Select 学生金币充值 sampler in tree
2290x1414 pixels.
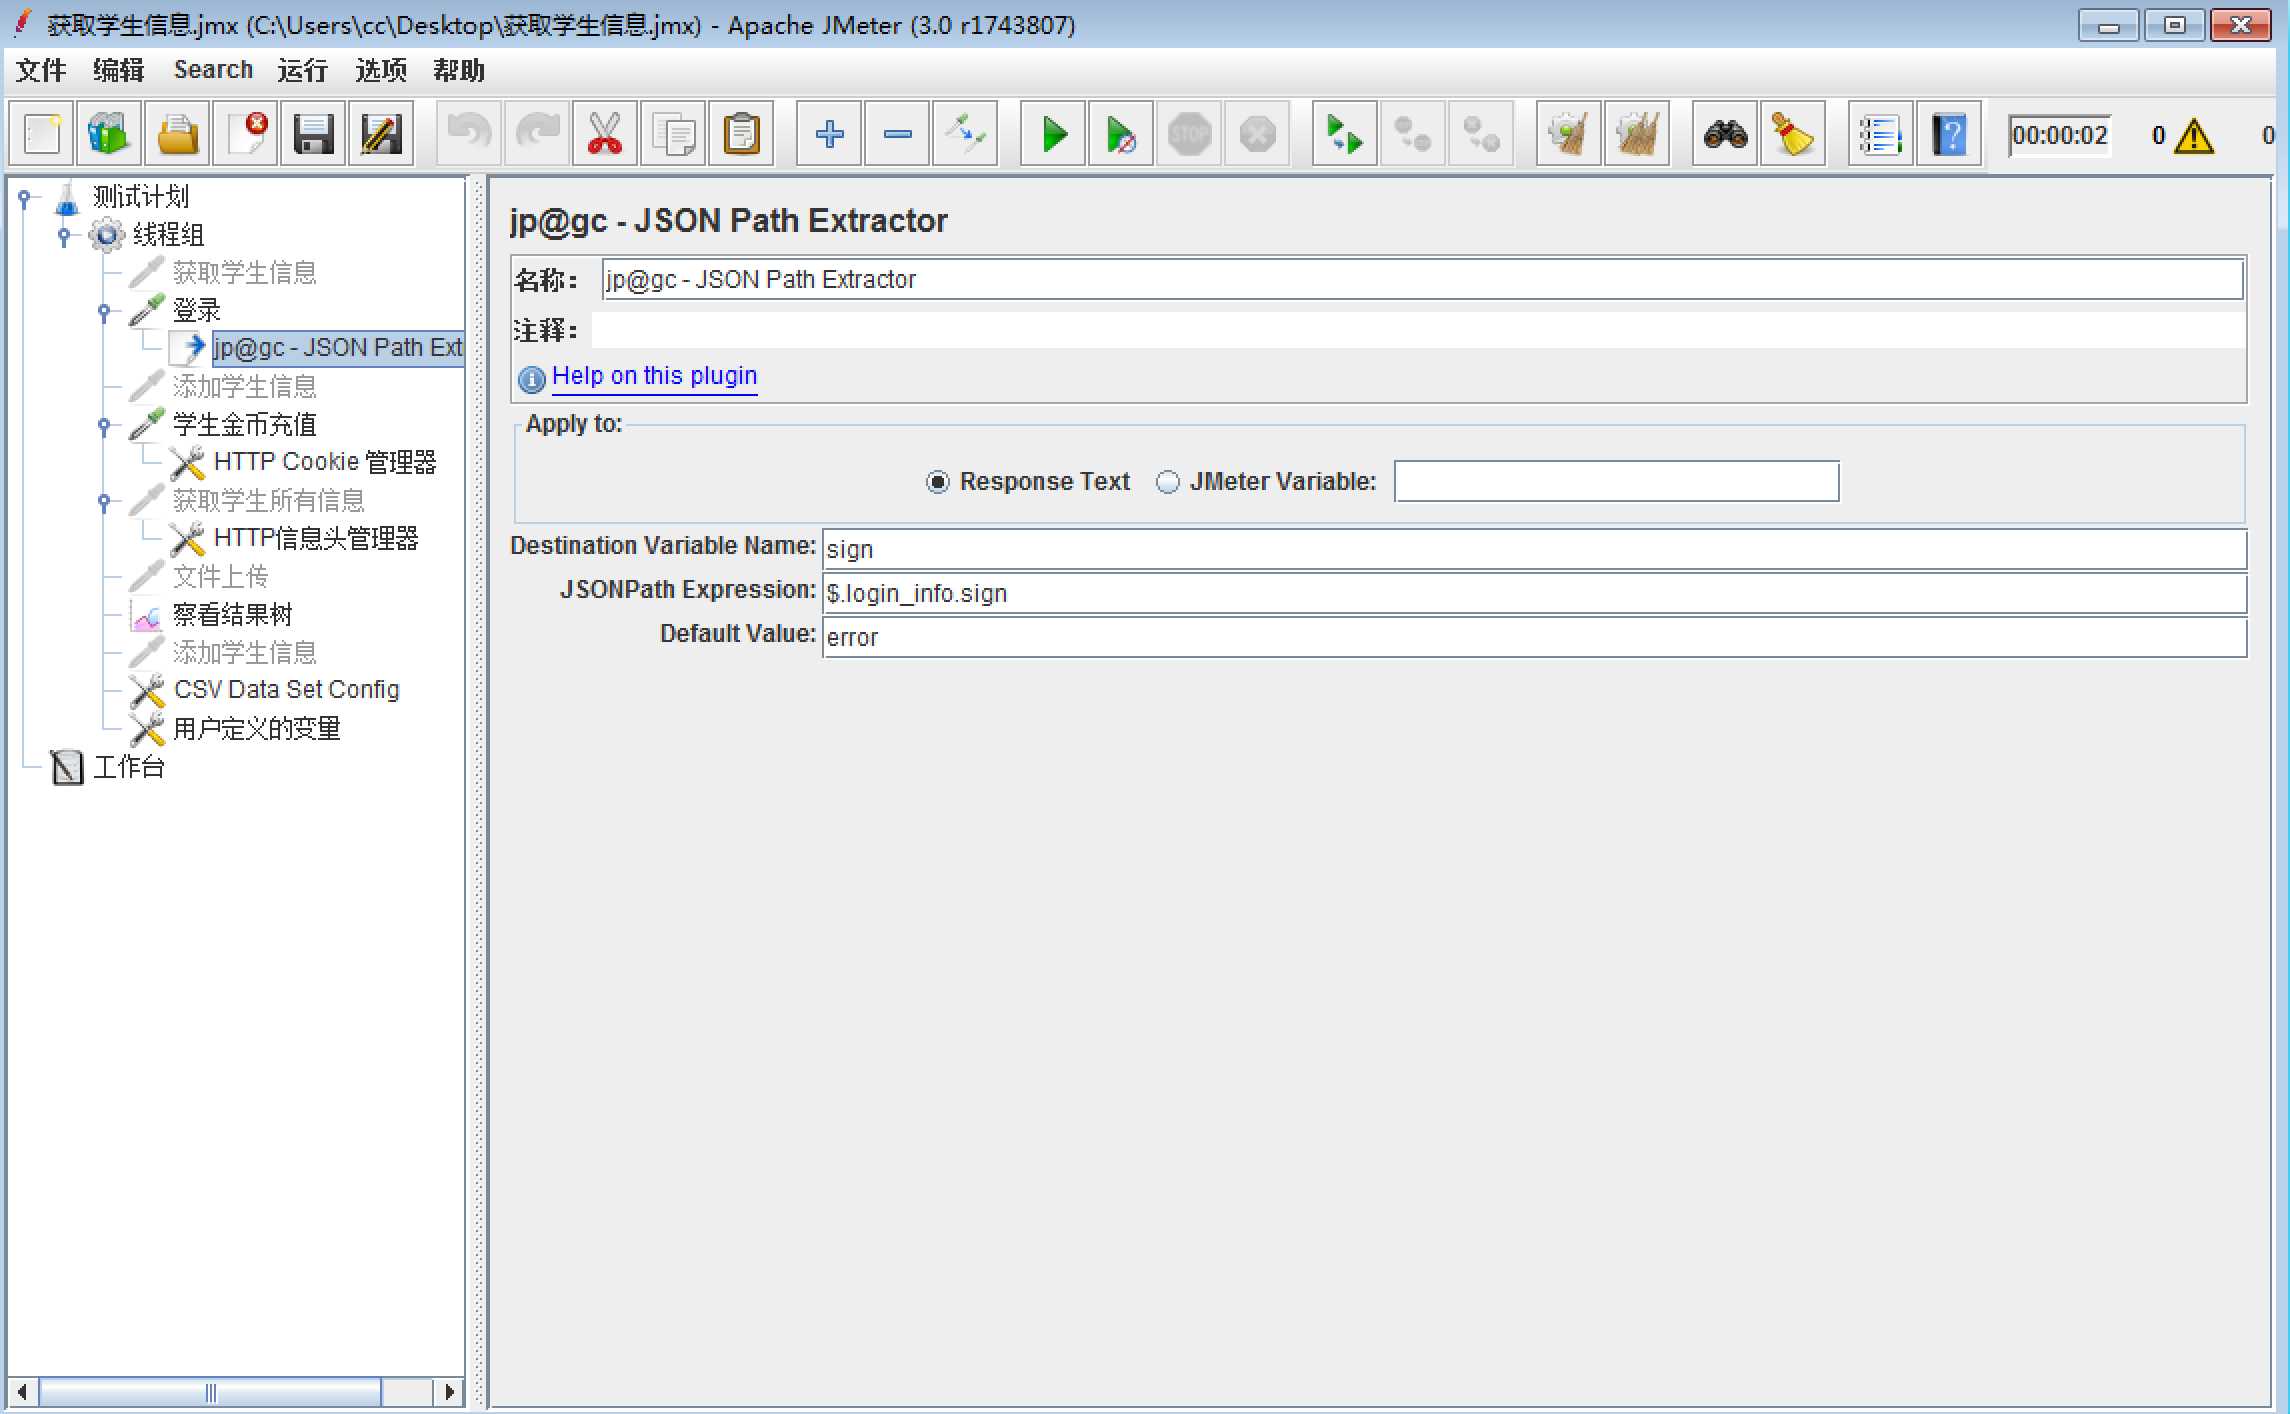[x=244, y=424]
